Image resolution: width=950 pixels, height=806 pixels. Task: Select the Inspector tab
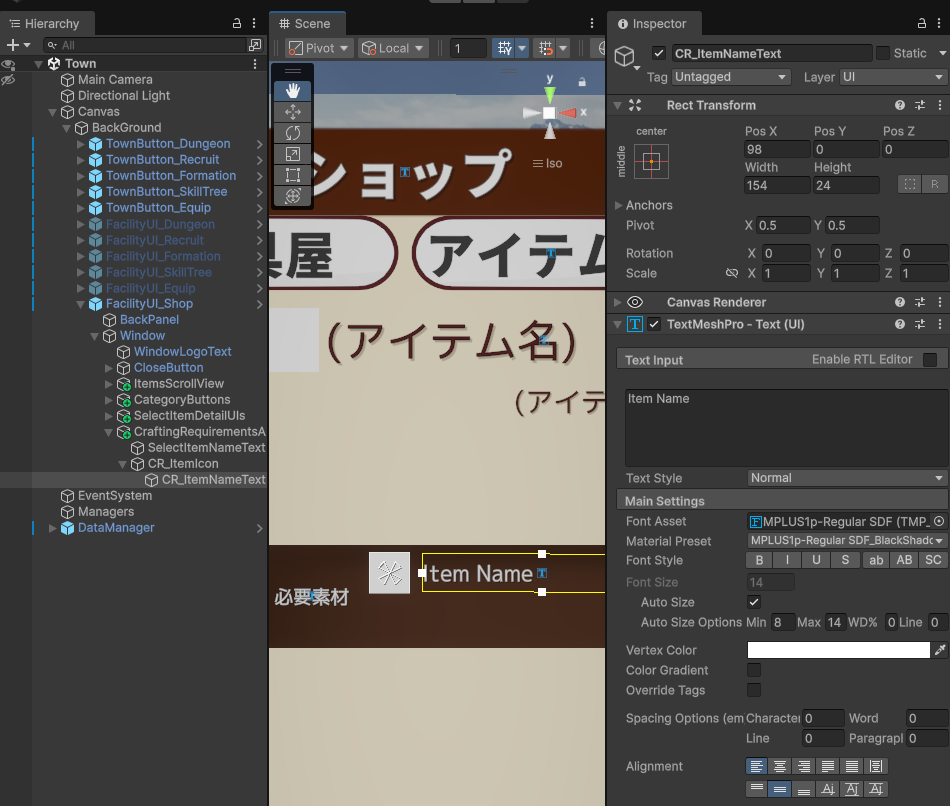(x=653, y=23)
